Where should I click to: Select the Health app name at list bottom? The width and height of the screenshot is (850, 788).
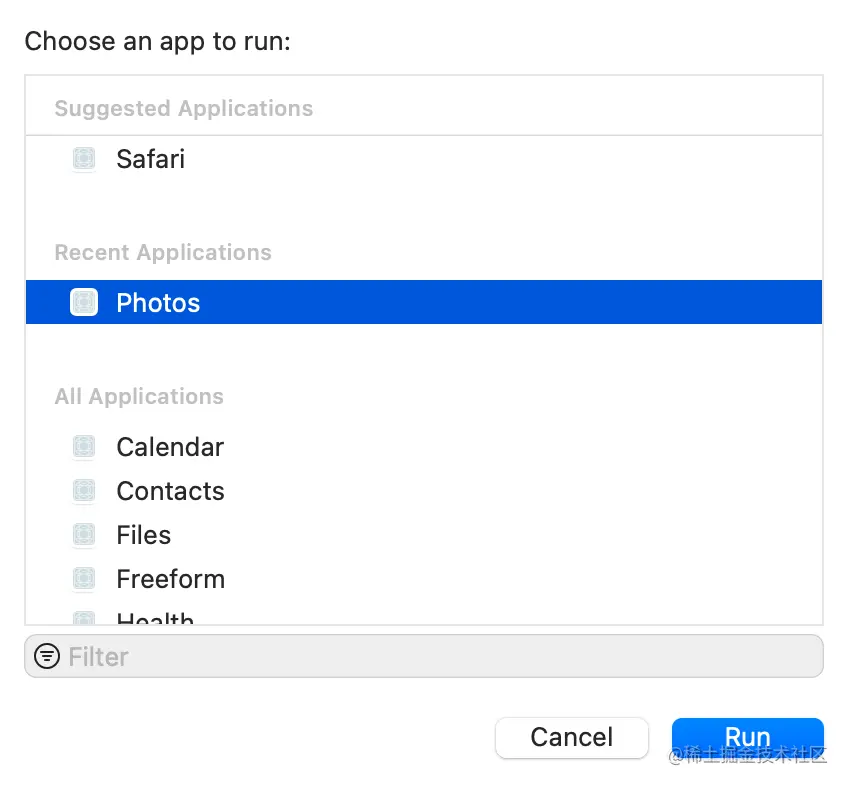pyautogui.click(x=155, y=619)
